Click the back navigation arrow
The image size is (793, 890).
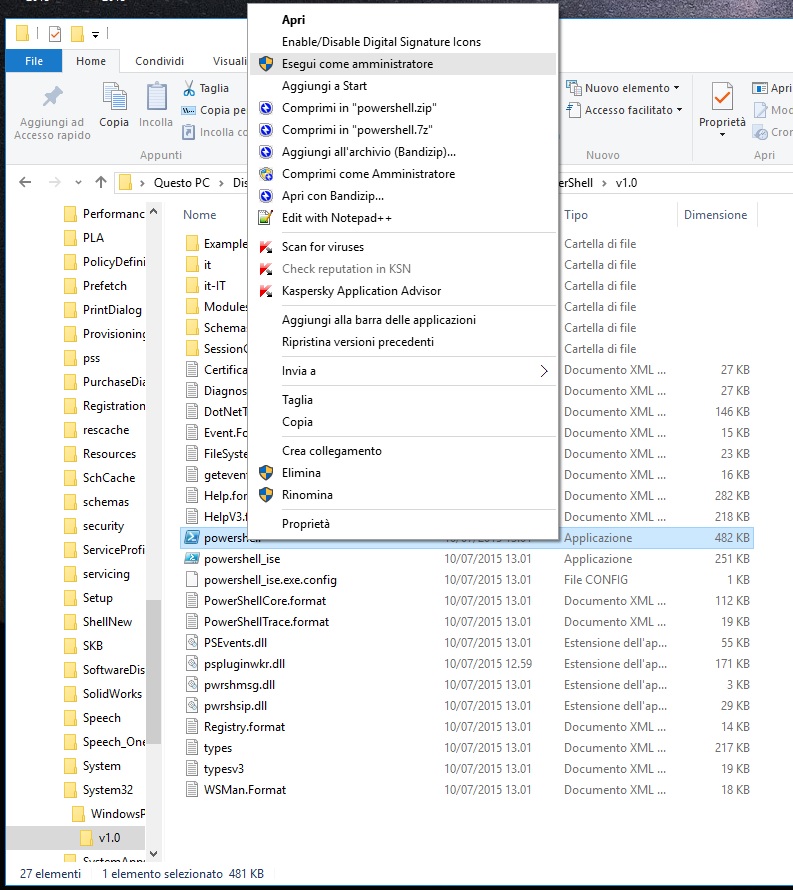point(26,183)
